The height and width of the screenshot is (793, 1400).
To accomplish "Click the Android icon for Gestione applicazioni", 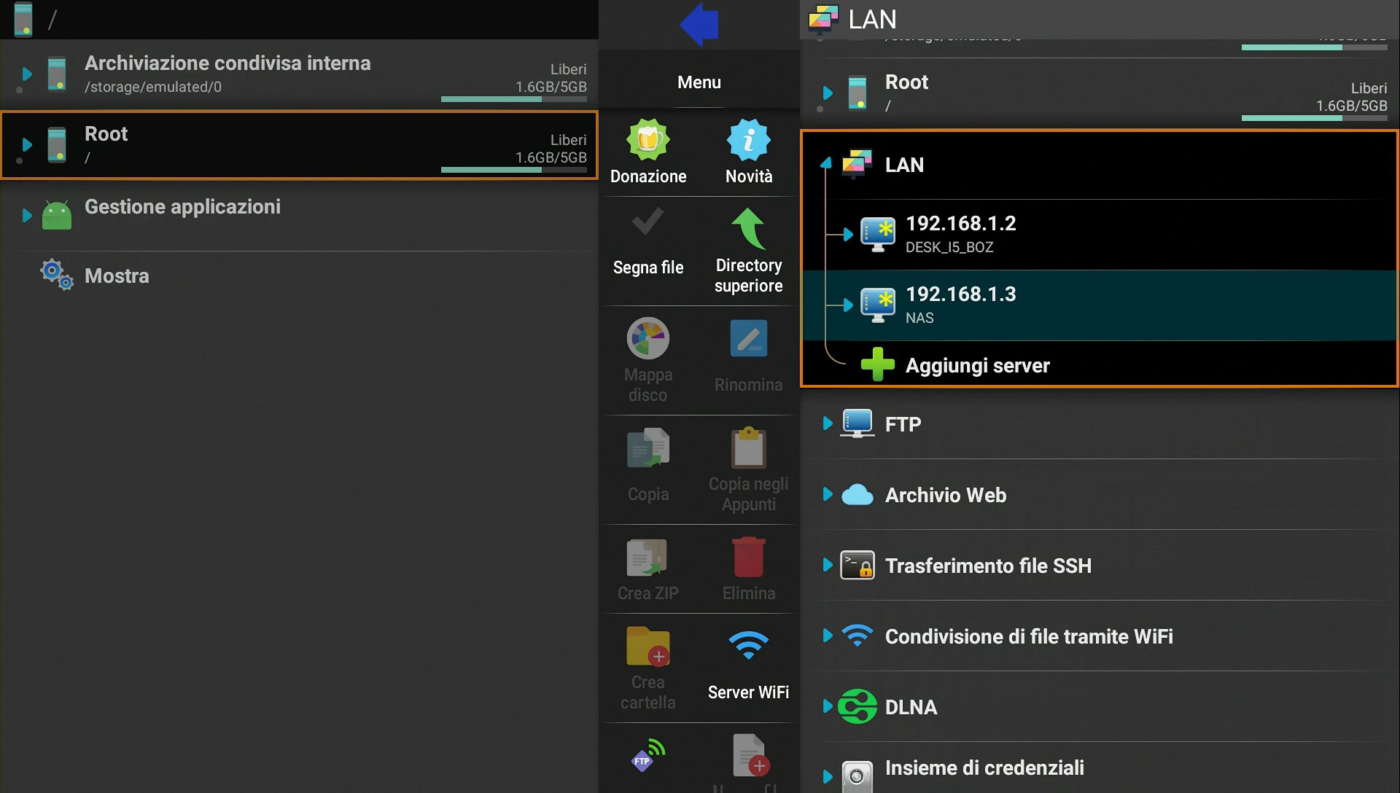I will [x=57, y=214].
